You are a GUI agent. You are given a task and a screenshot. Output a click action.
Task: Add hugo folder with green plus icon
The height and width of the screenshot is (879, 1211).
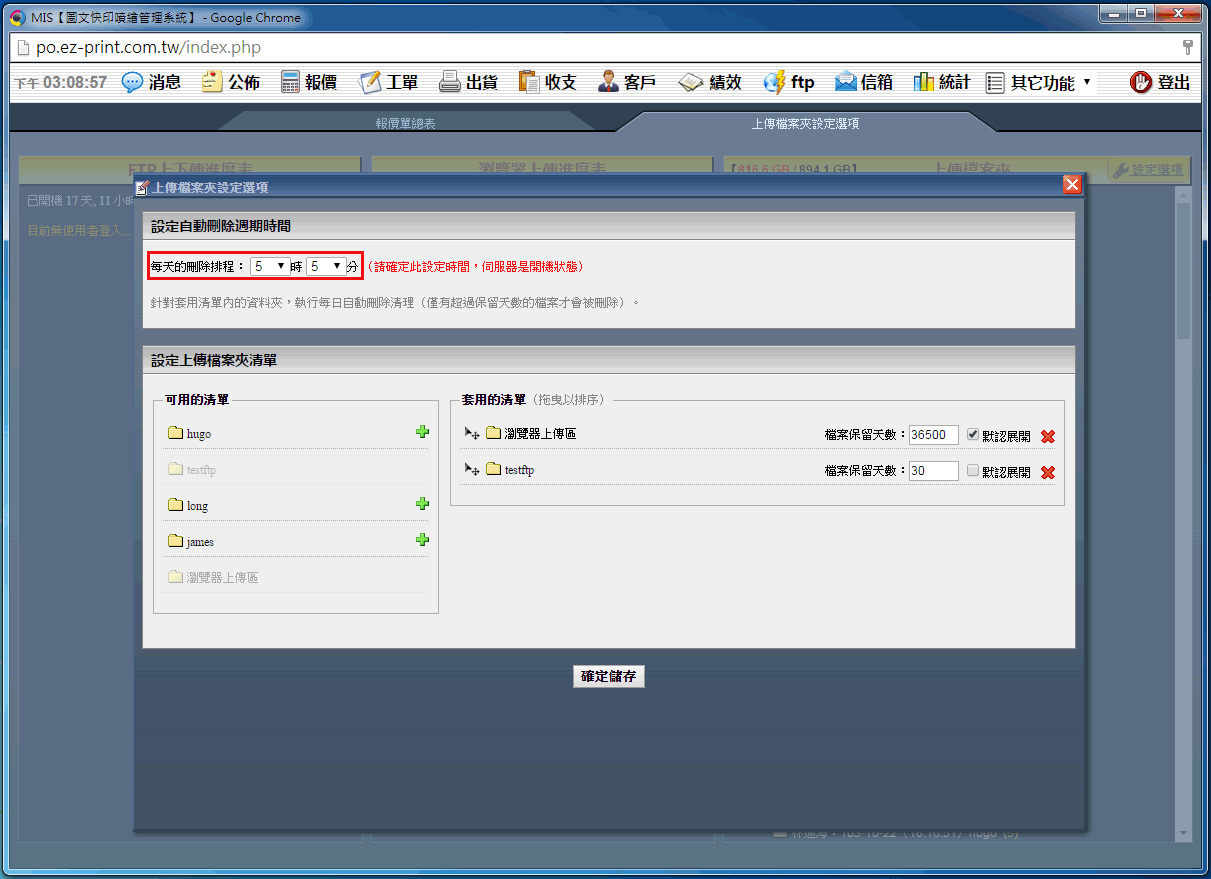[422, 432]
